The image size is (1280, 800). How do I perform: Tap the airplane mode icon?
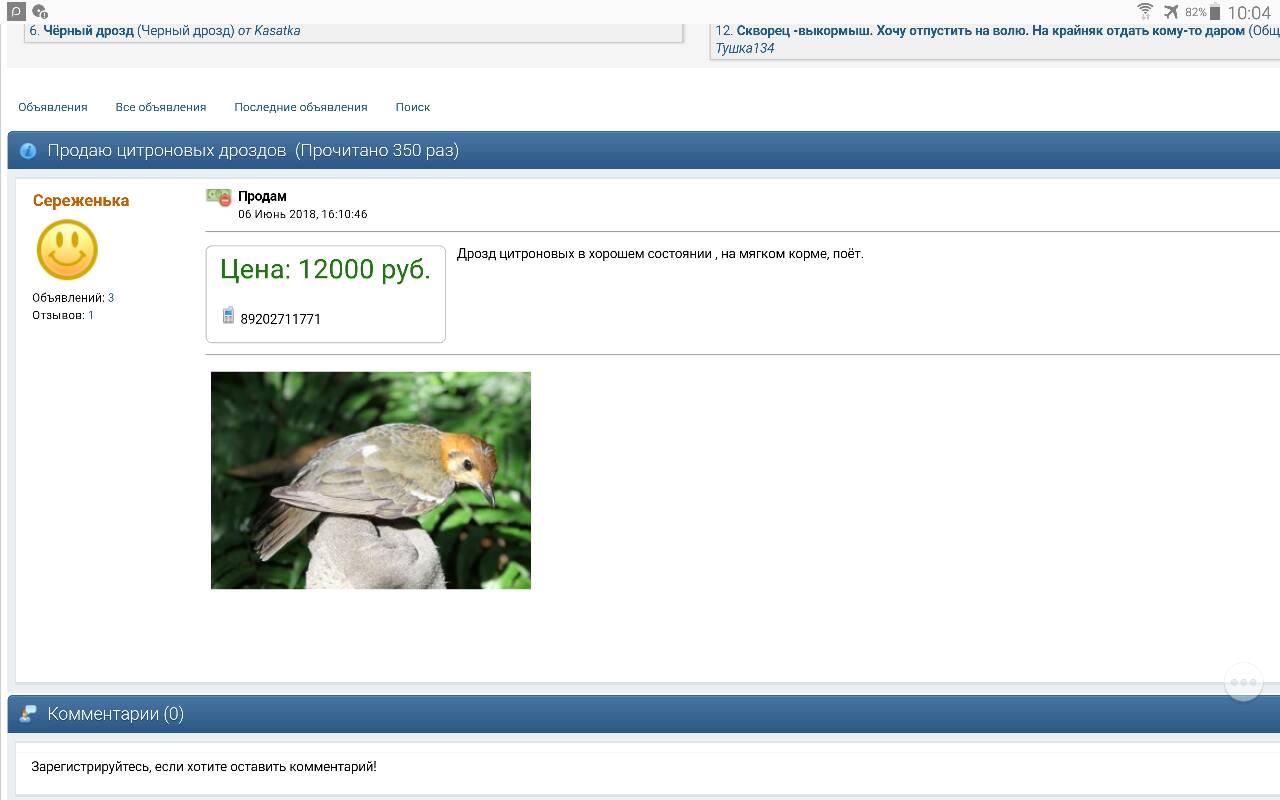[1171, 12]
